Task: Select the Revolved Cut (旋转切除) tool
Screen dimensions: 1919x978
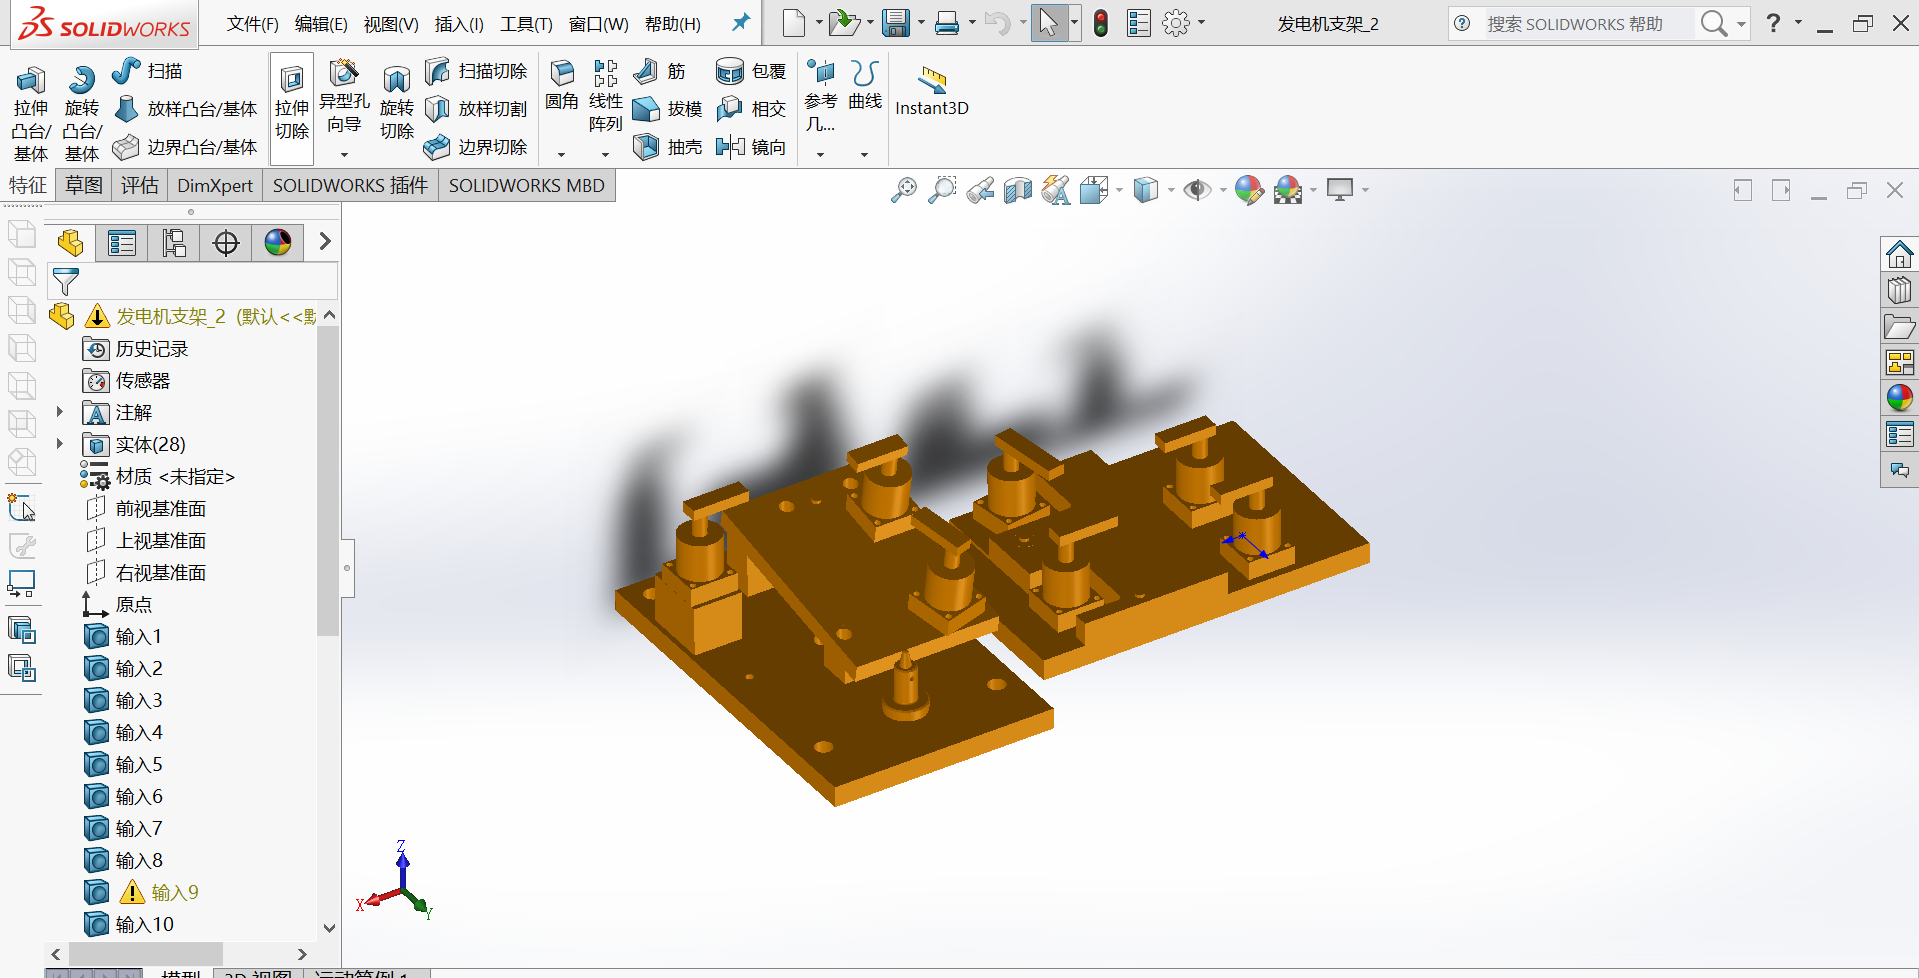Action: point(397,104)
